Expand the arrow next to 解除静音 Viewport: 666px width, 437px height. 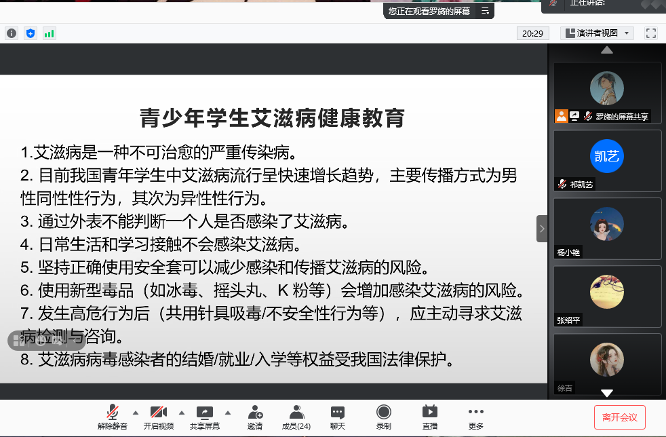click(128, 411)
